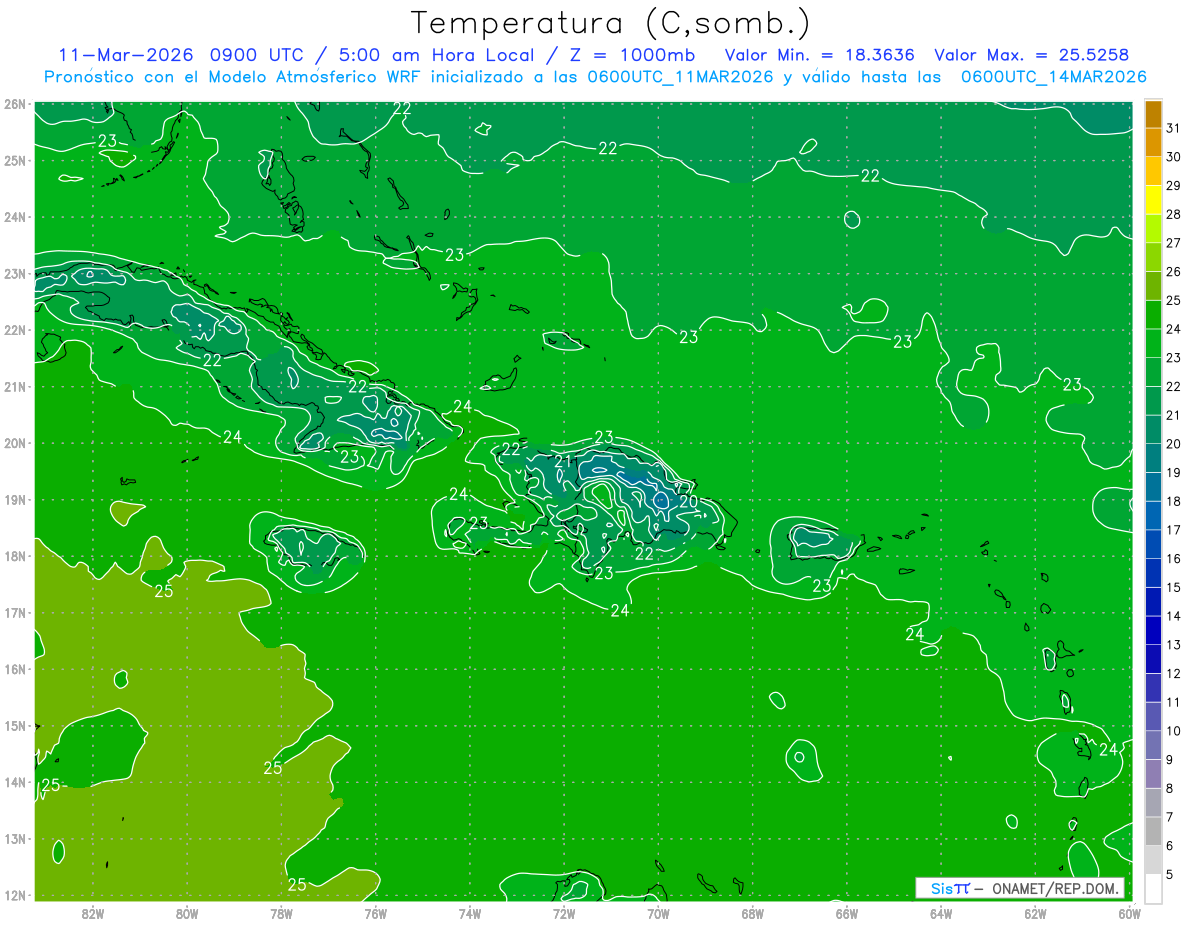The width and height of the screenshot is (1200, 927).
Task: Click the 20 contour label over Hispaniola
Action: point(688,502)
